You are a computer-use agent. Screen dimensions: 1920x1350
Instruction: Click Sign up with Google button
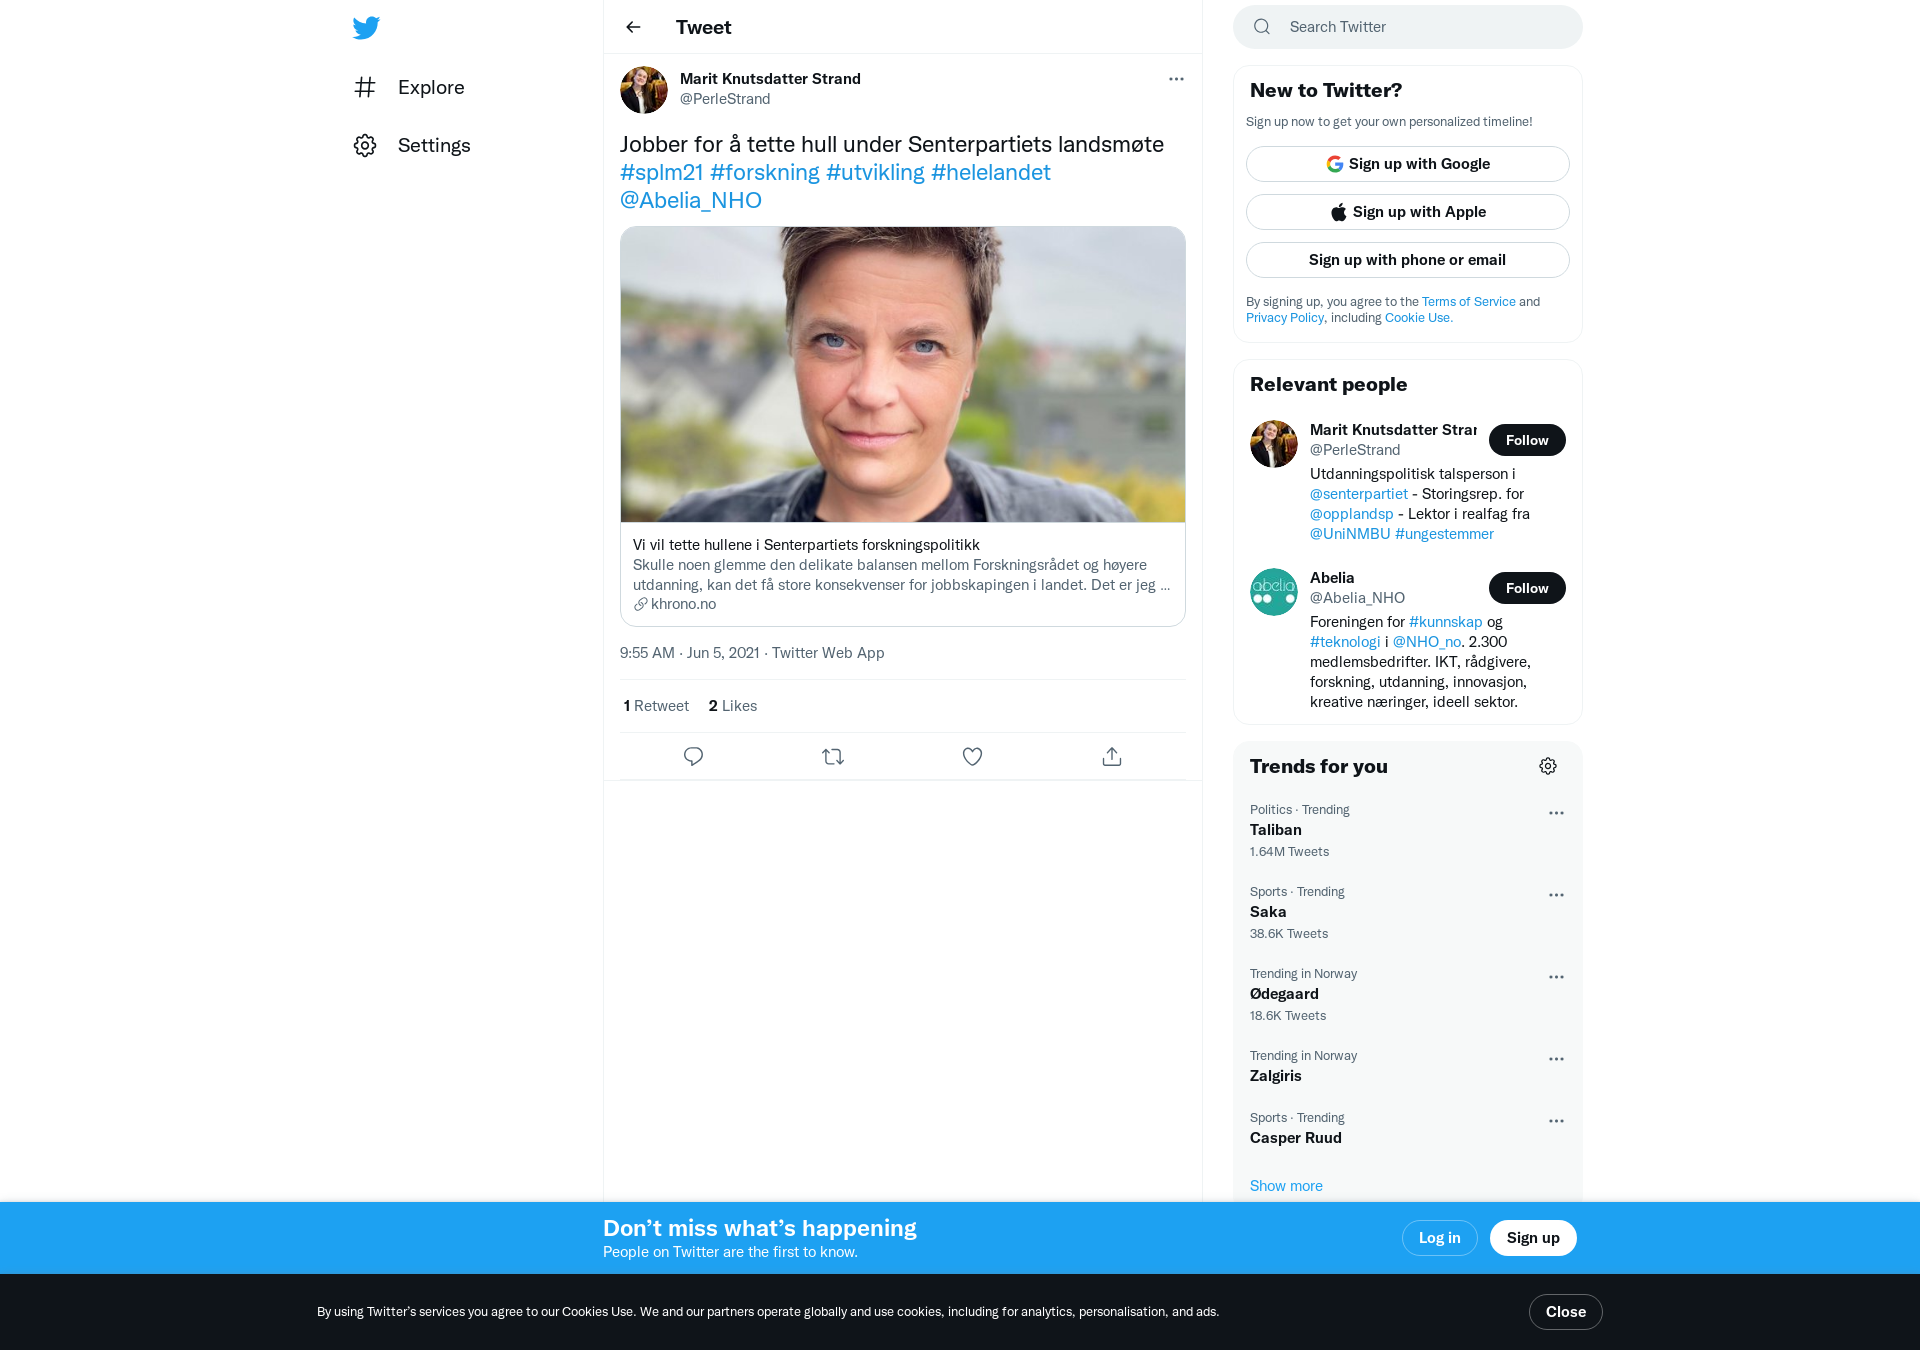point(1407,164)
